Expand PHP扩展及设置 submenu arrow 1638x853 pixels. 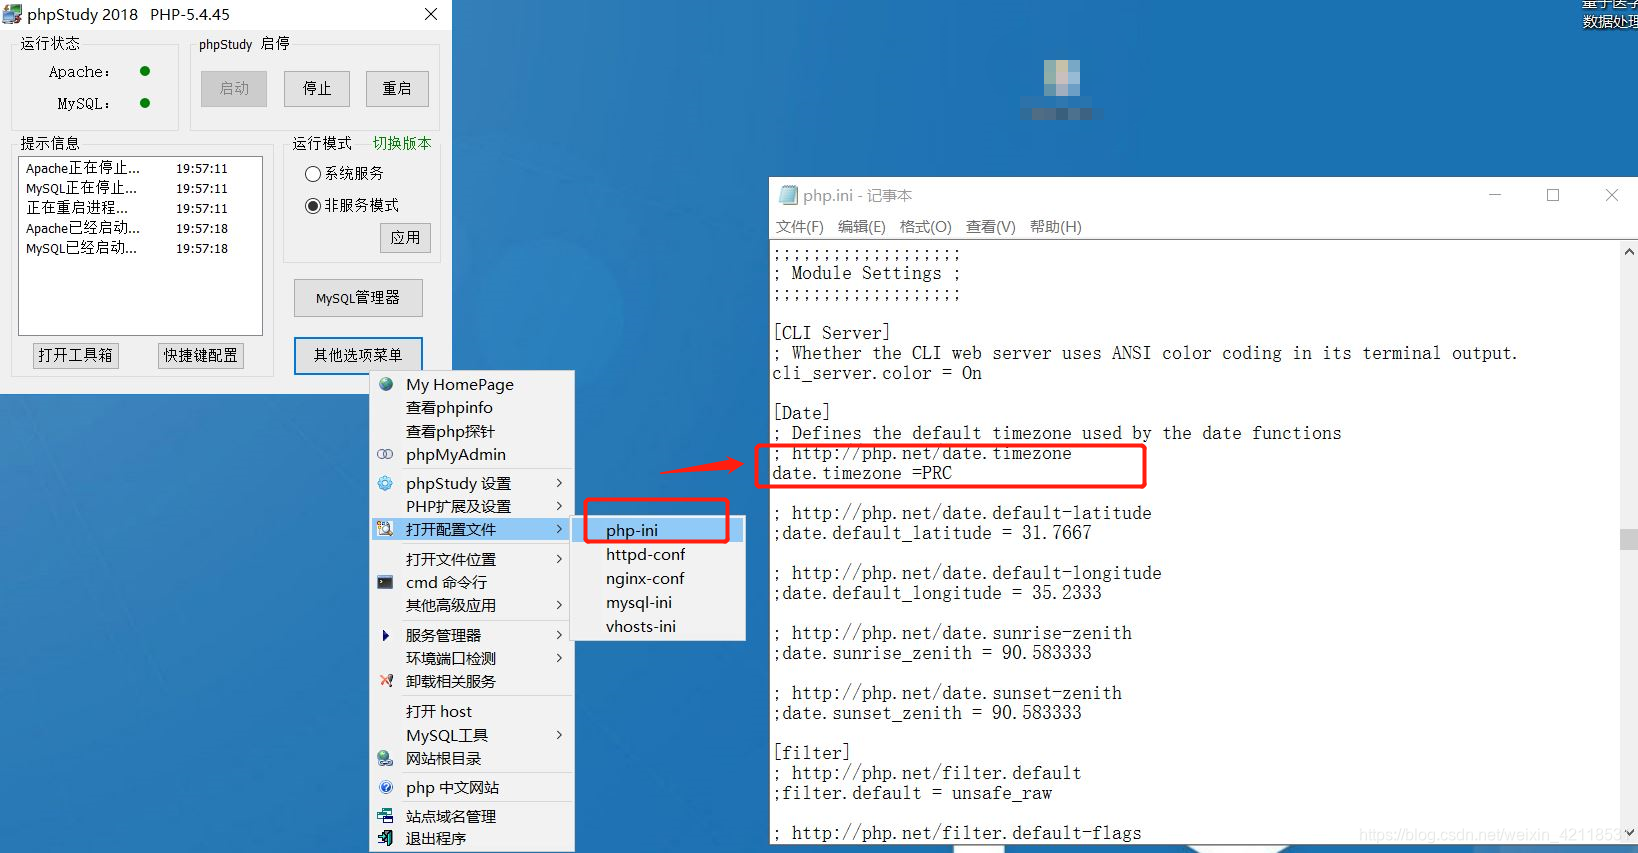559,506
